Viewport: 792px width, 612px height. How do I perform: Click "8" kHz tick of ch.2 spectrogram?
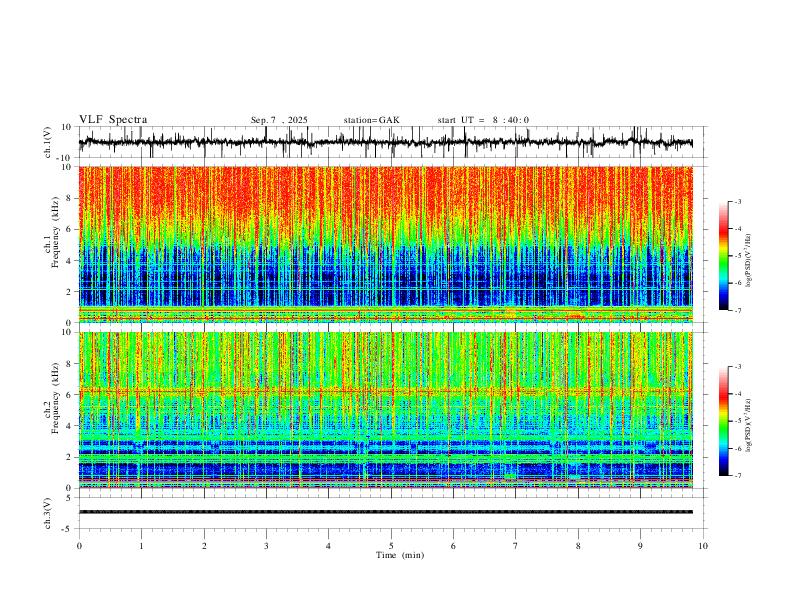tap(70, 363)
